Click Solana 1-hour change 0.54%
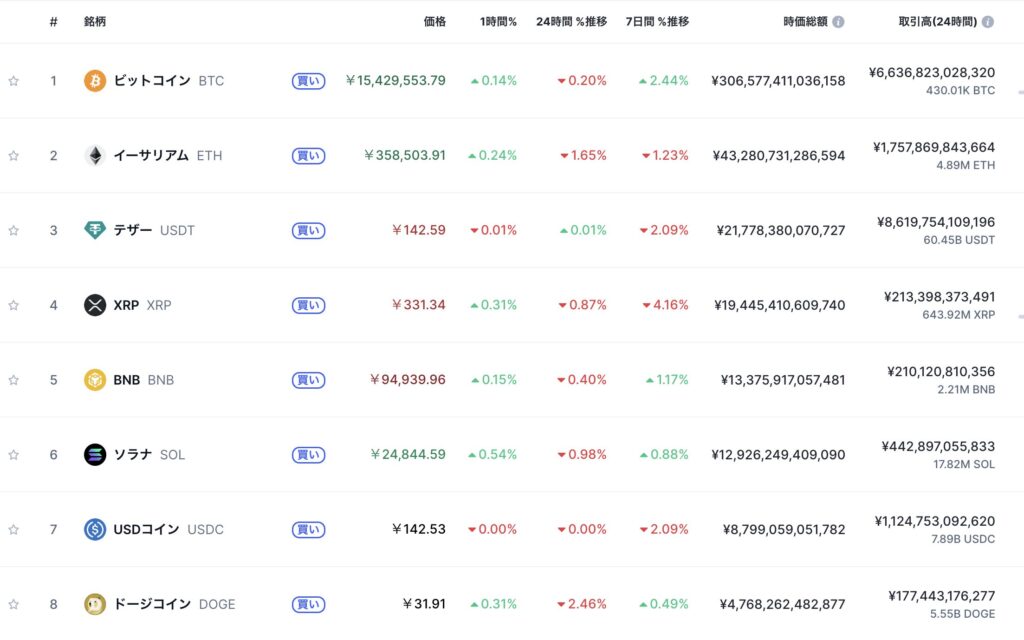Screen dimensions: 1024x640 tap(492, 455)
